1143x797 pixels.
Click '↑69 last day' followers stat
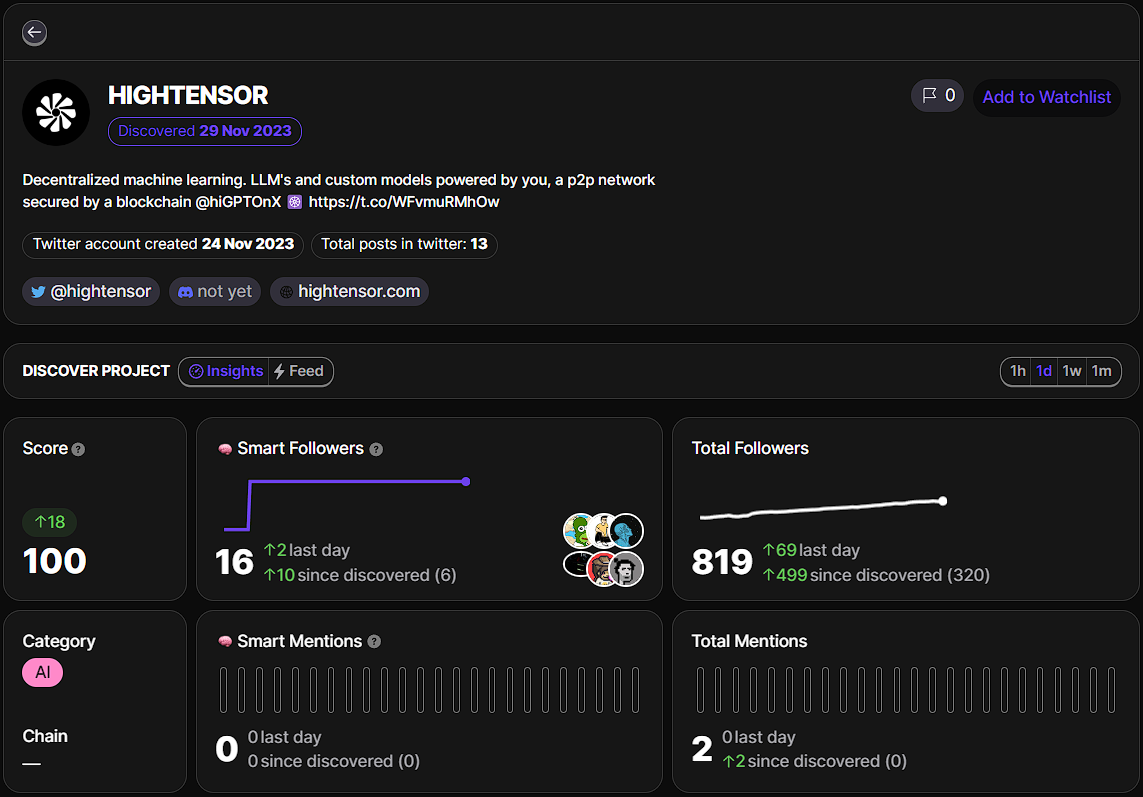pos(811,550)
